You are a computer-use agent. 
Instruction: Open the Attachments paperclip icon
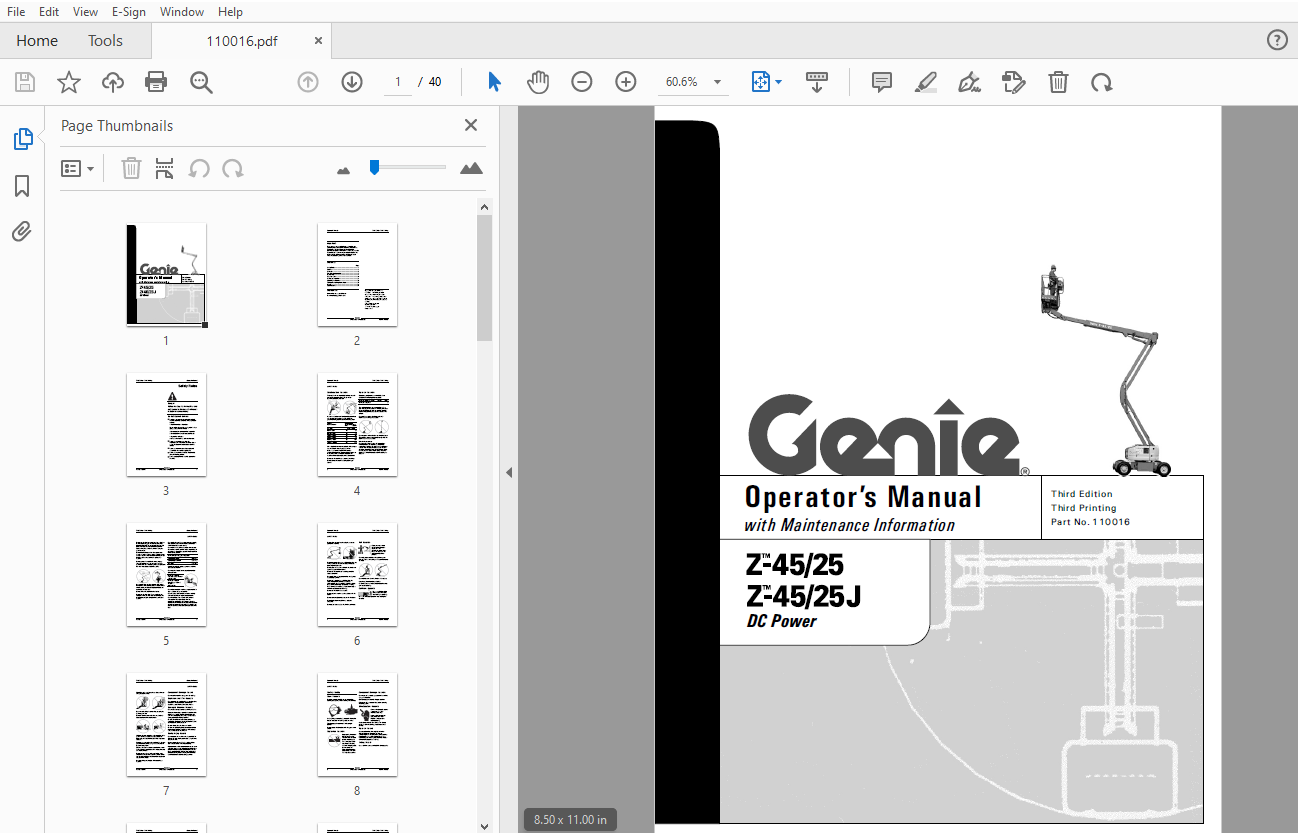point(22,232)
